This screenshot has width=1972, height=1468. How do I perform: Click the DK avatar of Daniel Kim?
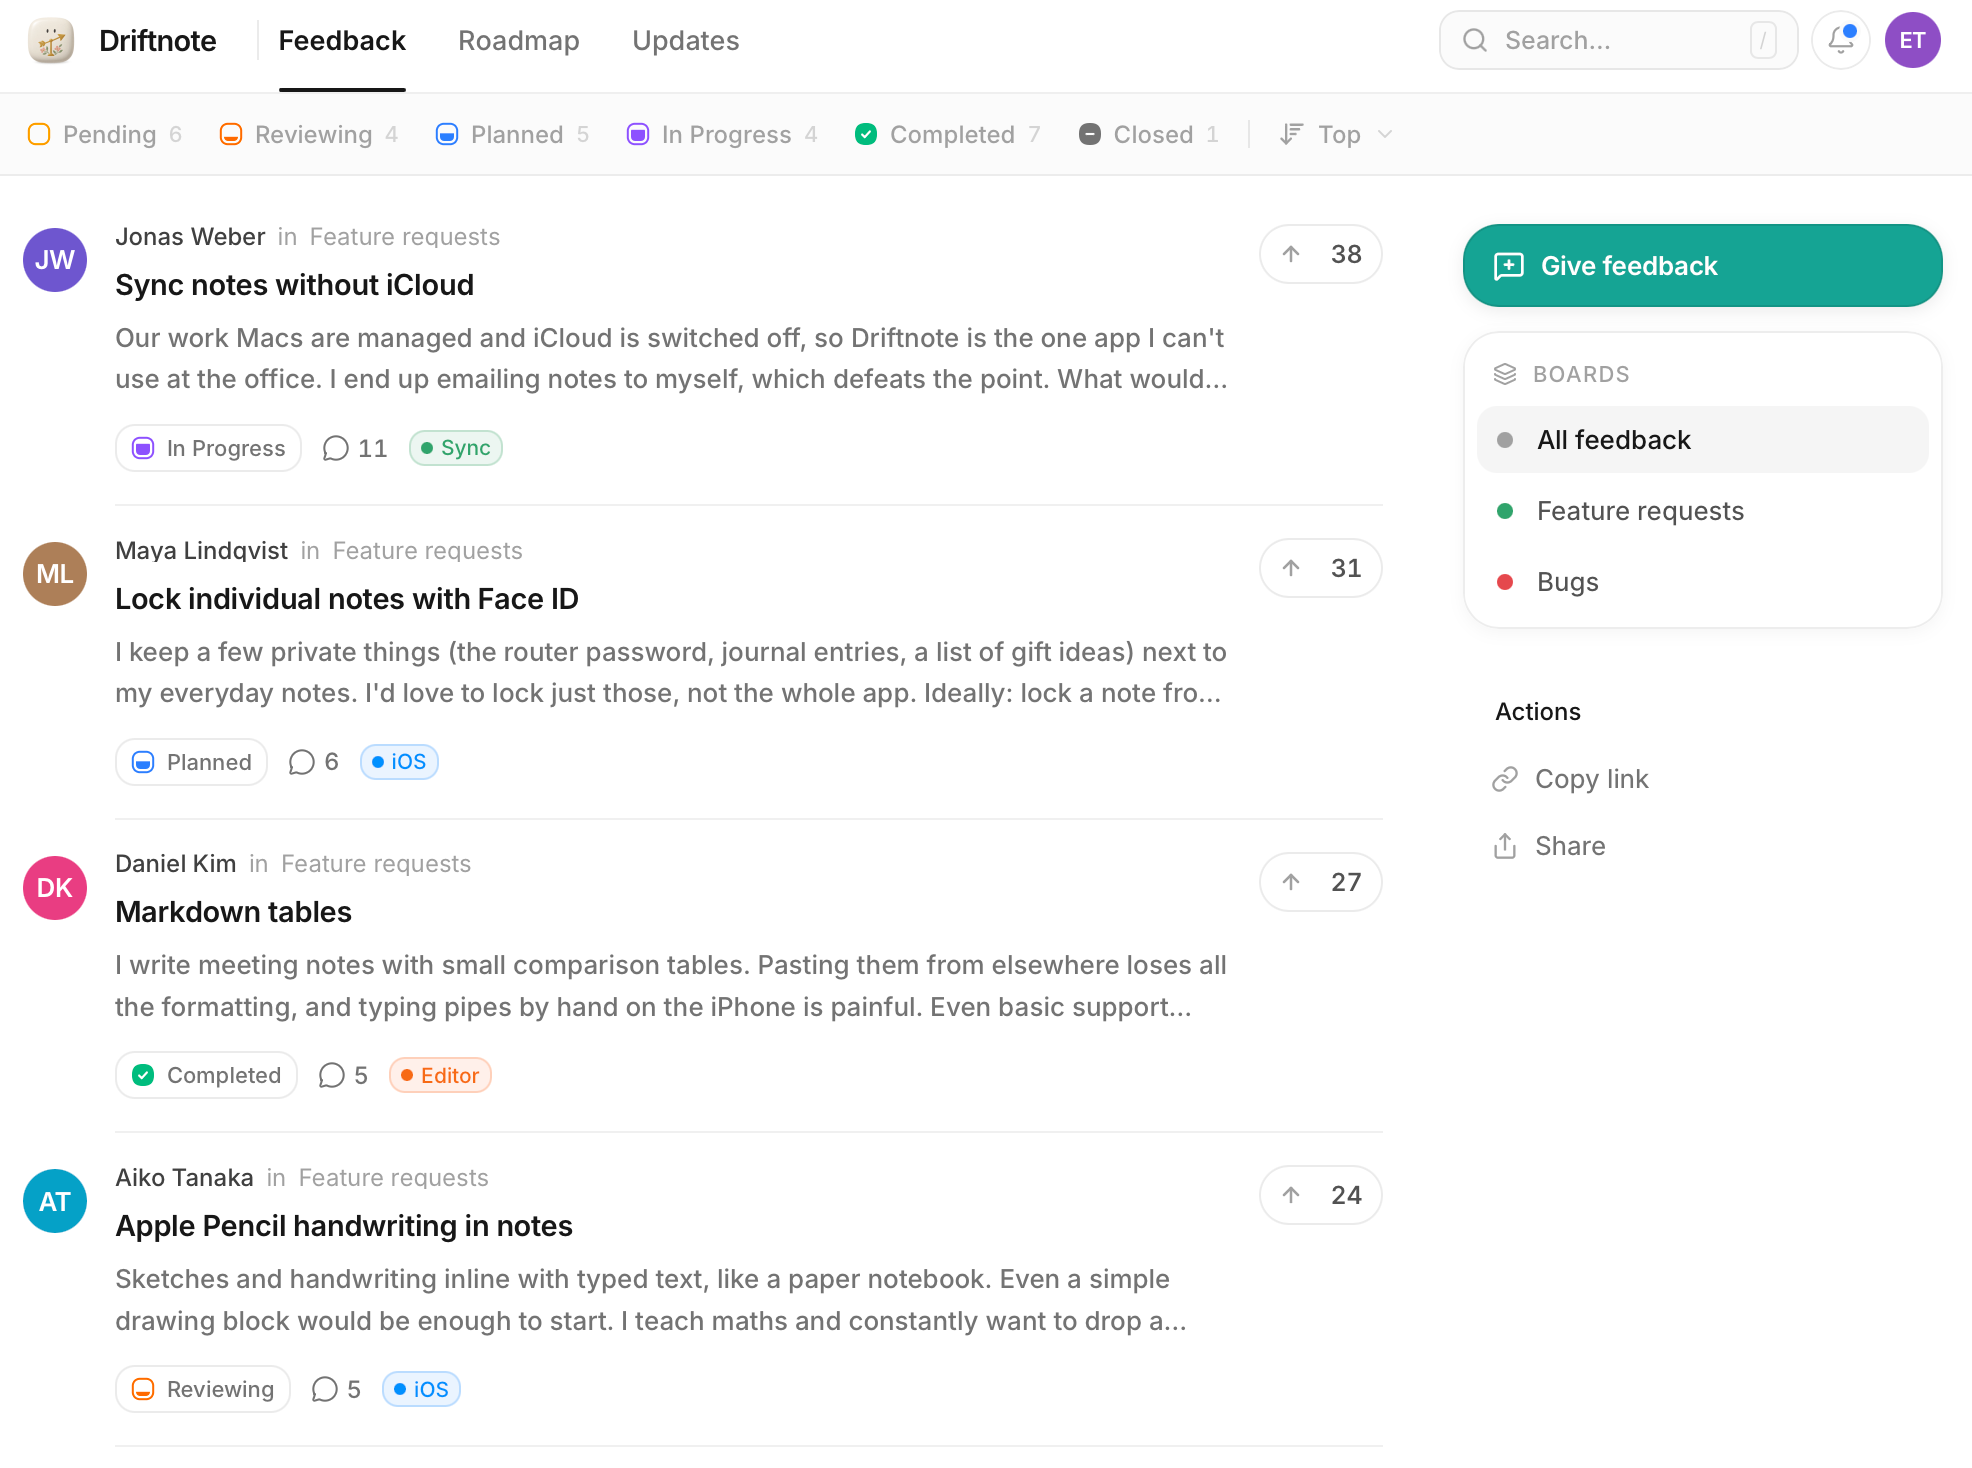point(55,888)
